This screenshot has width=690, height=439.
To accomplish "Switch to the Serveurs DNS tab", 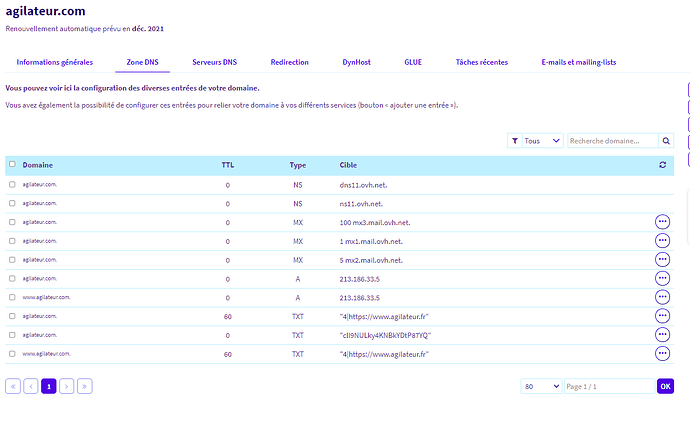I will tap(215, 62).
